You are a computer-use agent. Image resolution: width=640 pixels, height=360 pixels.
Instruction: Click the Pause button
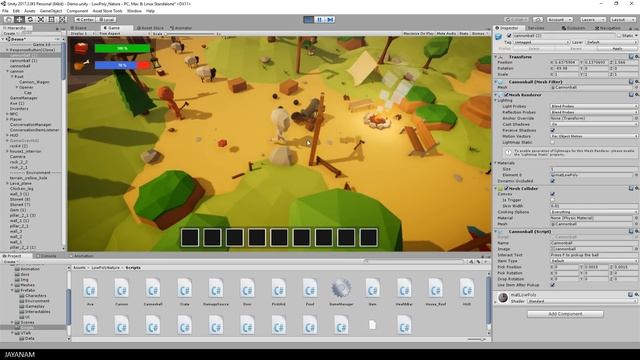(320, 19)
